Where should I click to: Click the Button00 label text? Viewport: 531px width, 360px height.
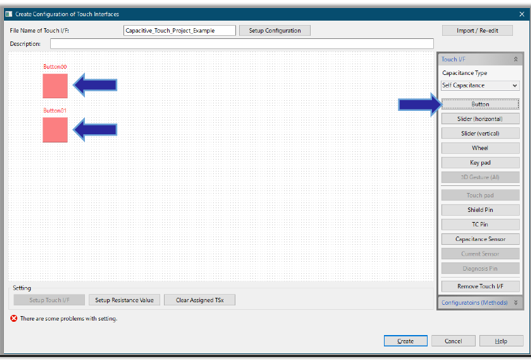[x=55, y=67]
